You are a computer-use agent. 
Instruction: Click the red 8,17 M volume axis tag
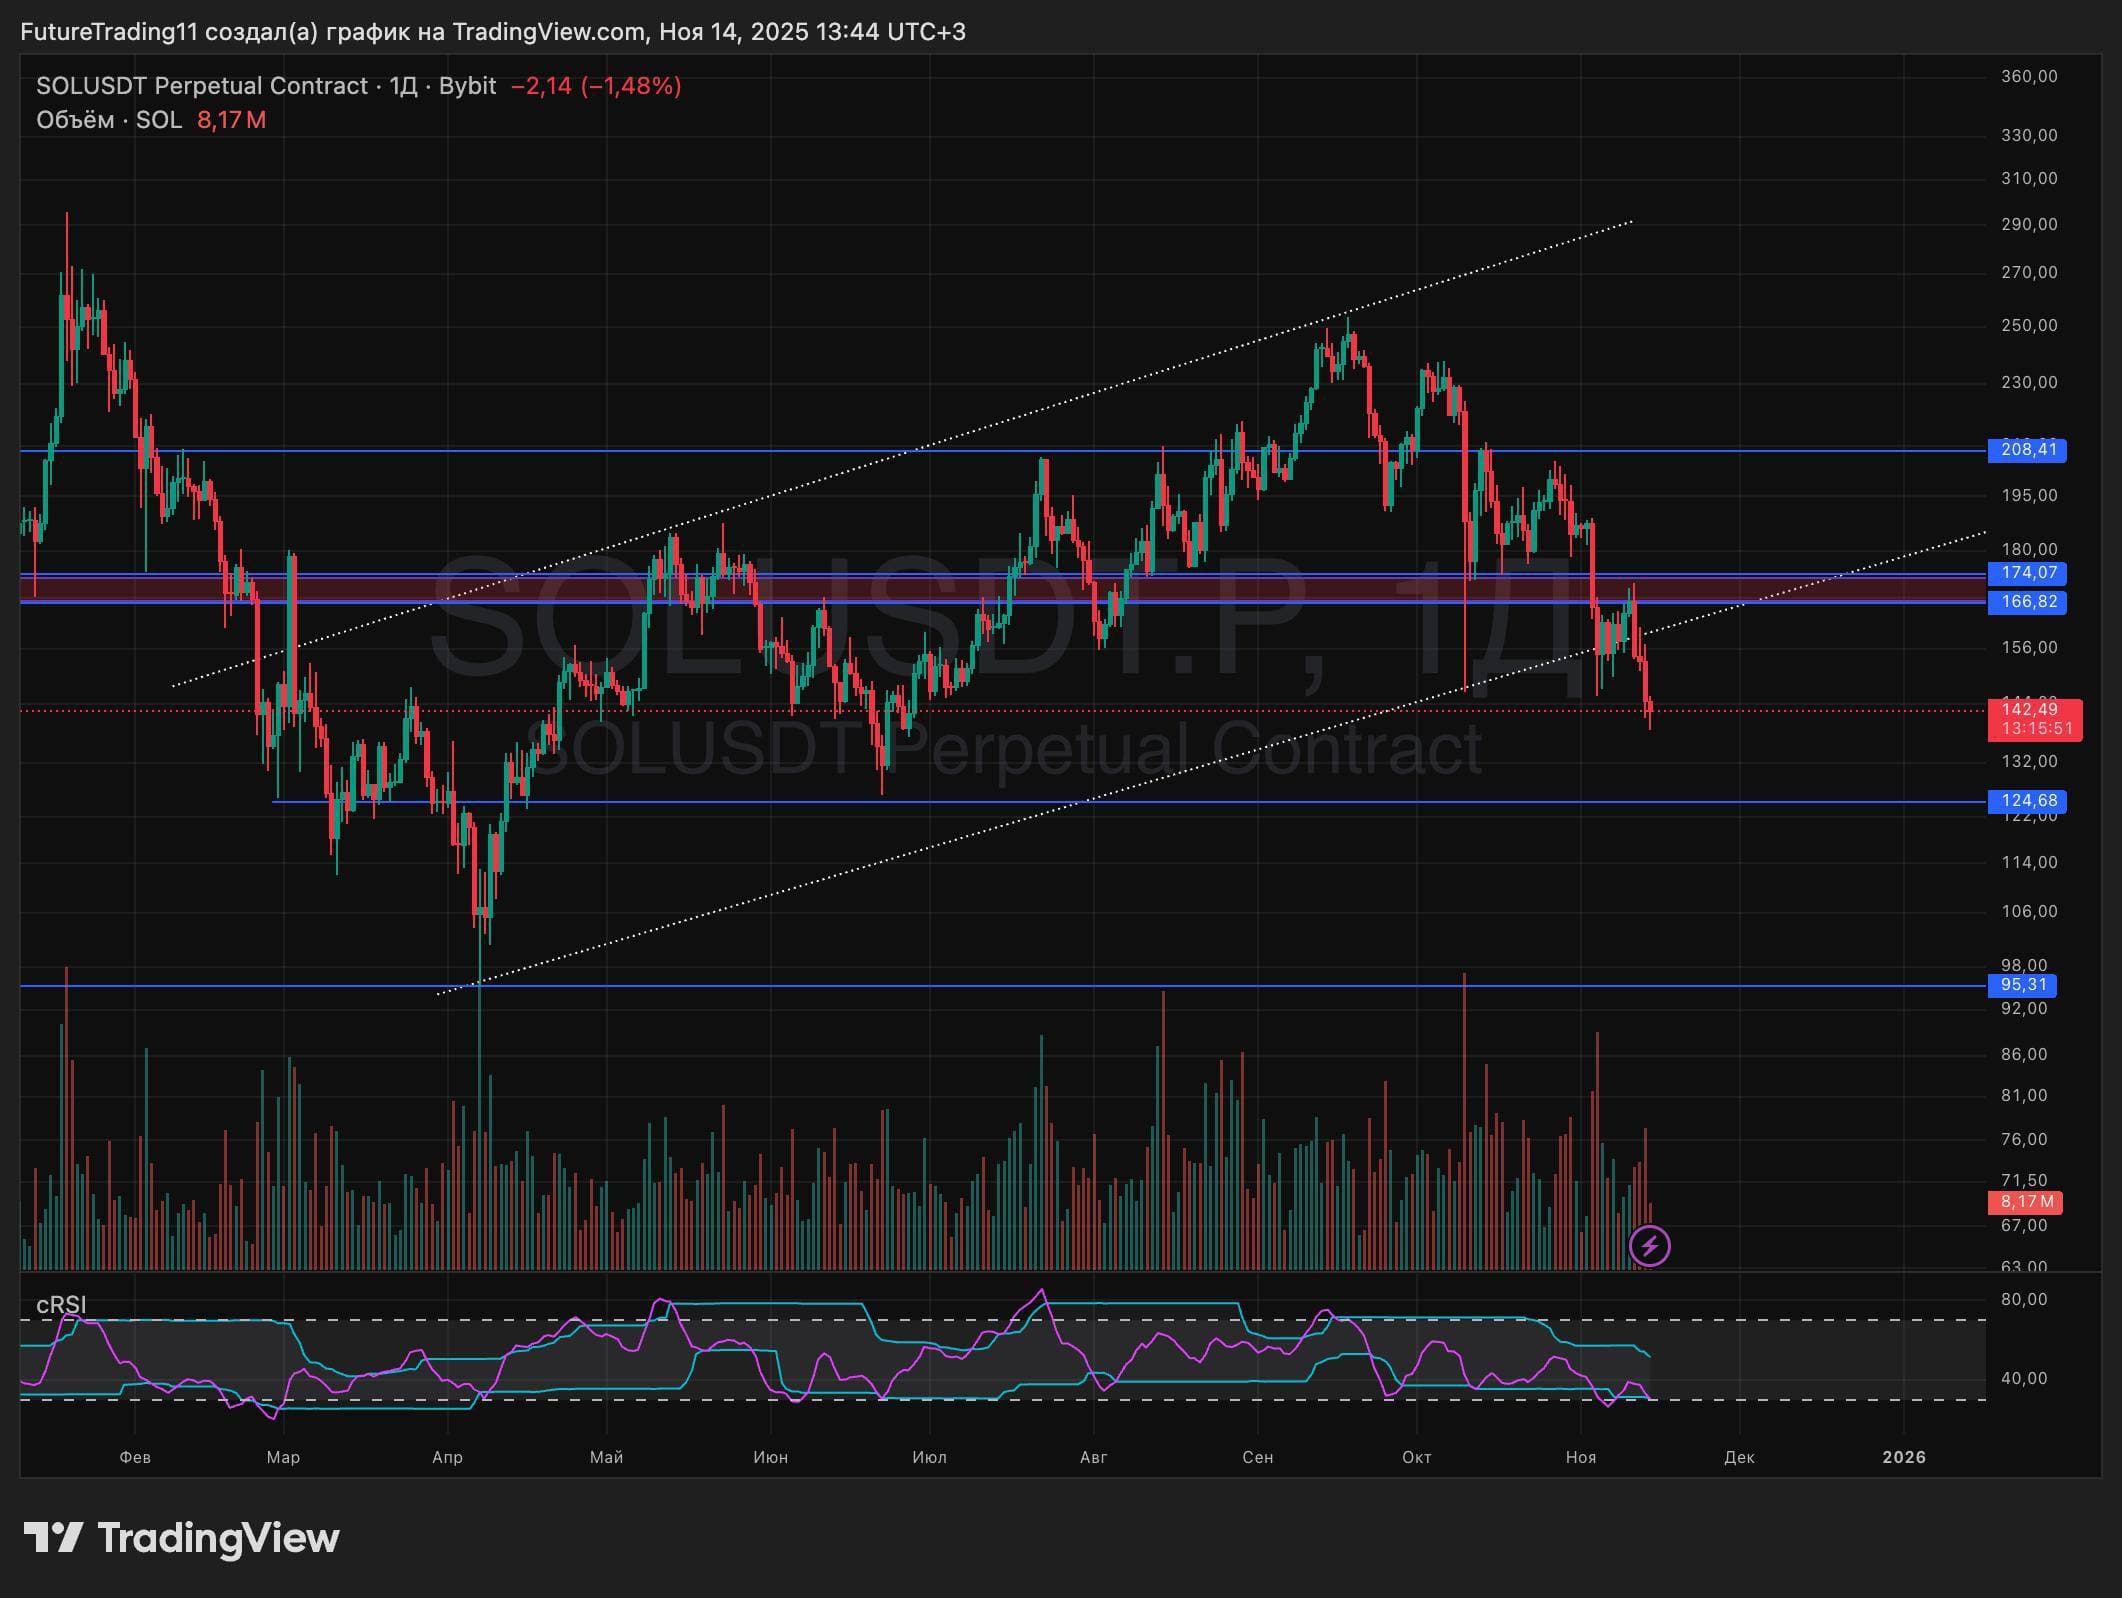pos(2026,1202)
